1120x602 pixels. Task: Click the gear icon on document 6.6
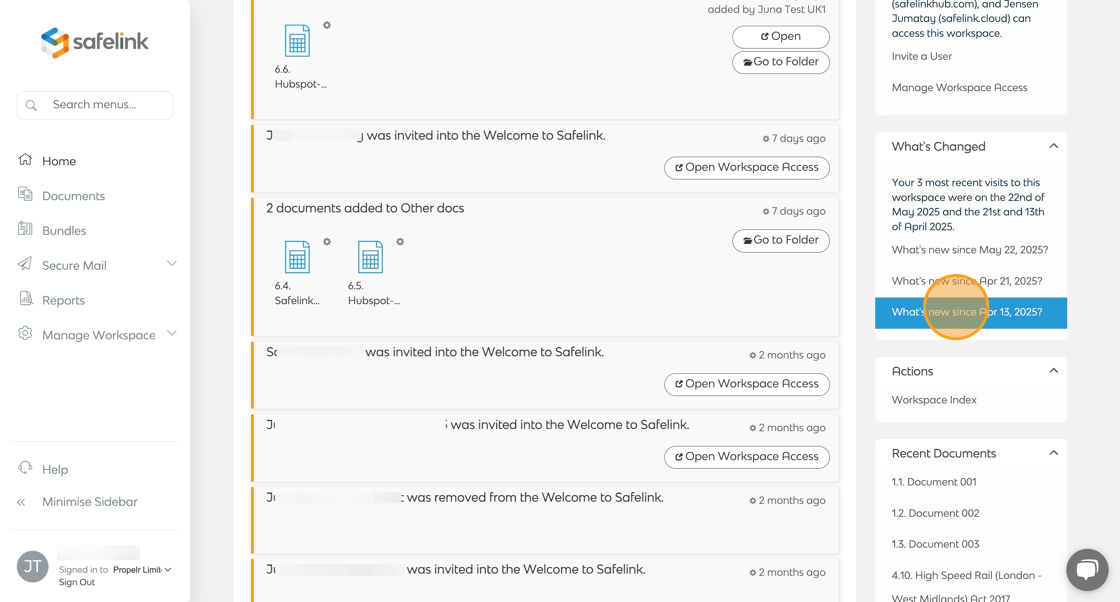tap(327, 25)
